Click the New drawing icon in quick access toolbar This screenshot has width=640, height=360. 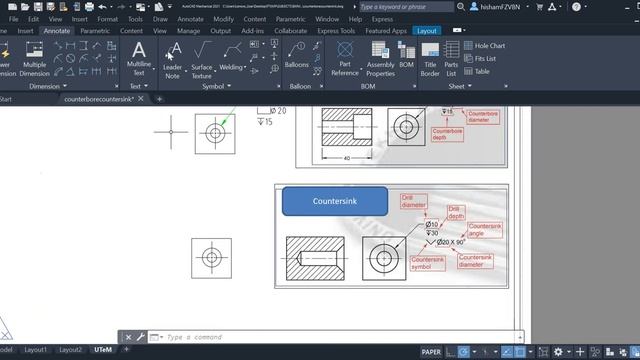coord(13,7)
